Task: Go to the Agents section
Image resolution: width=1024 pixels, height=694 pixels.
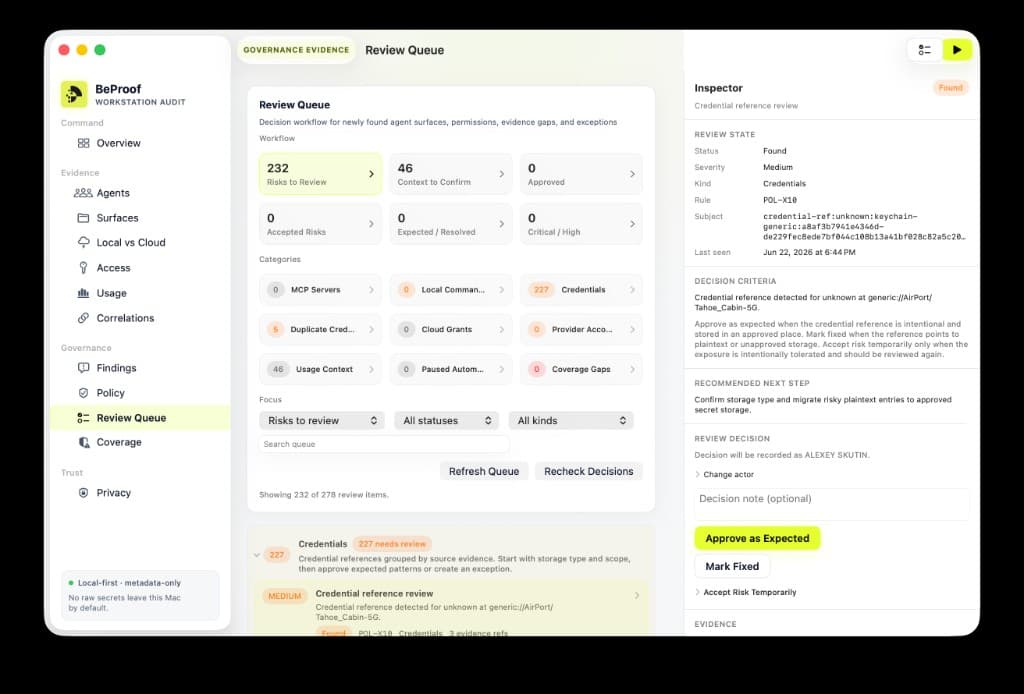Action: click(x=113, y=193)
